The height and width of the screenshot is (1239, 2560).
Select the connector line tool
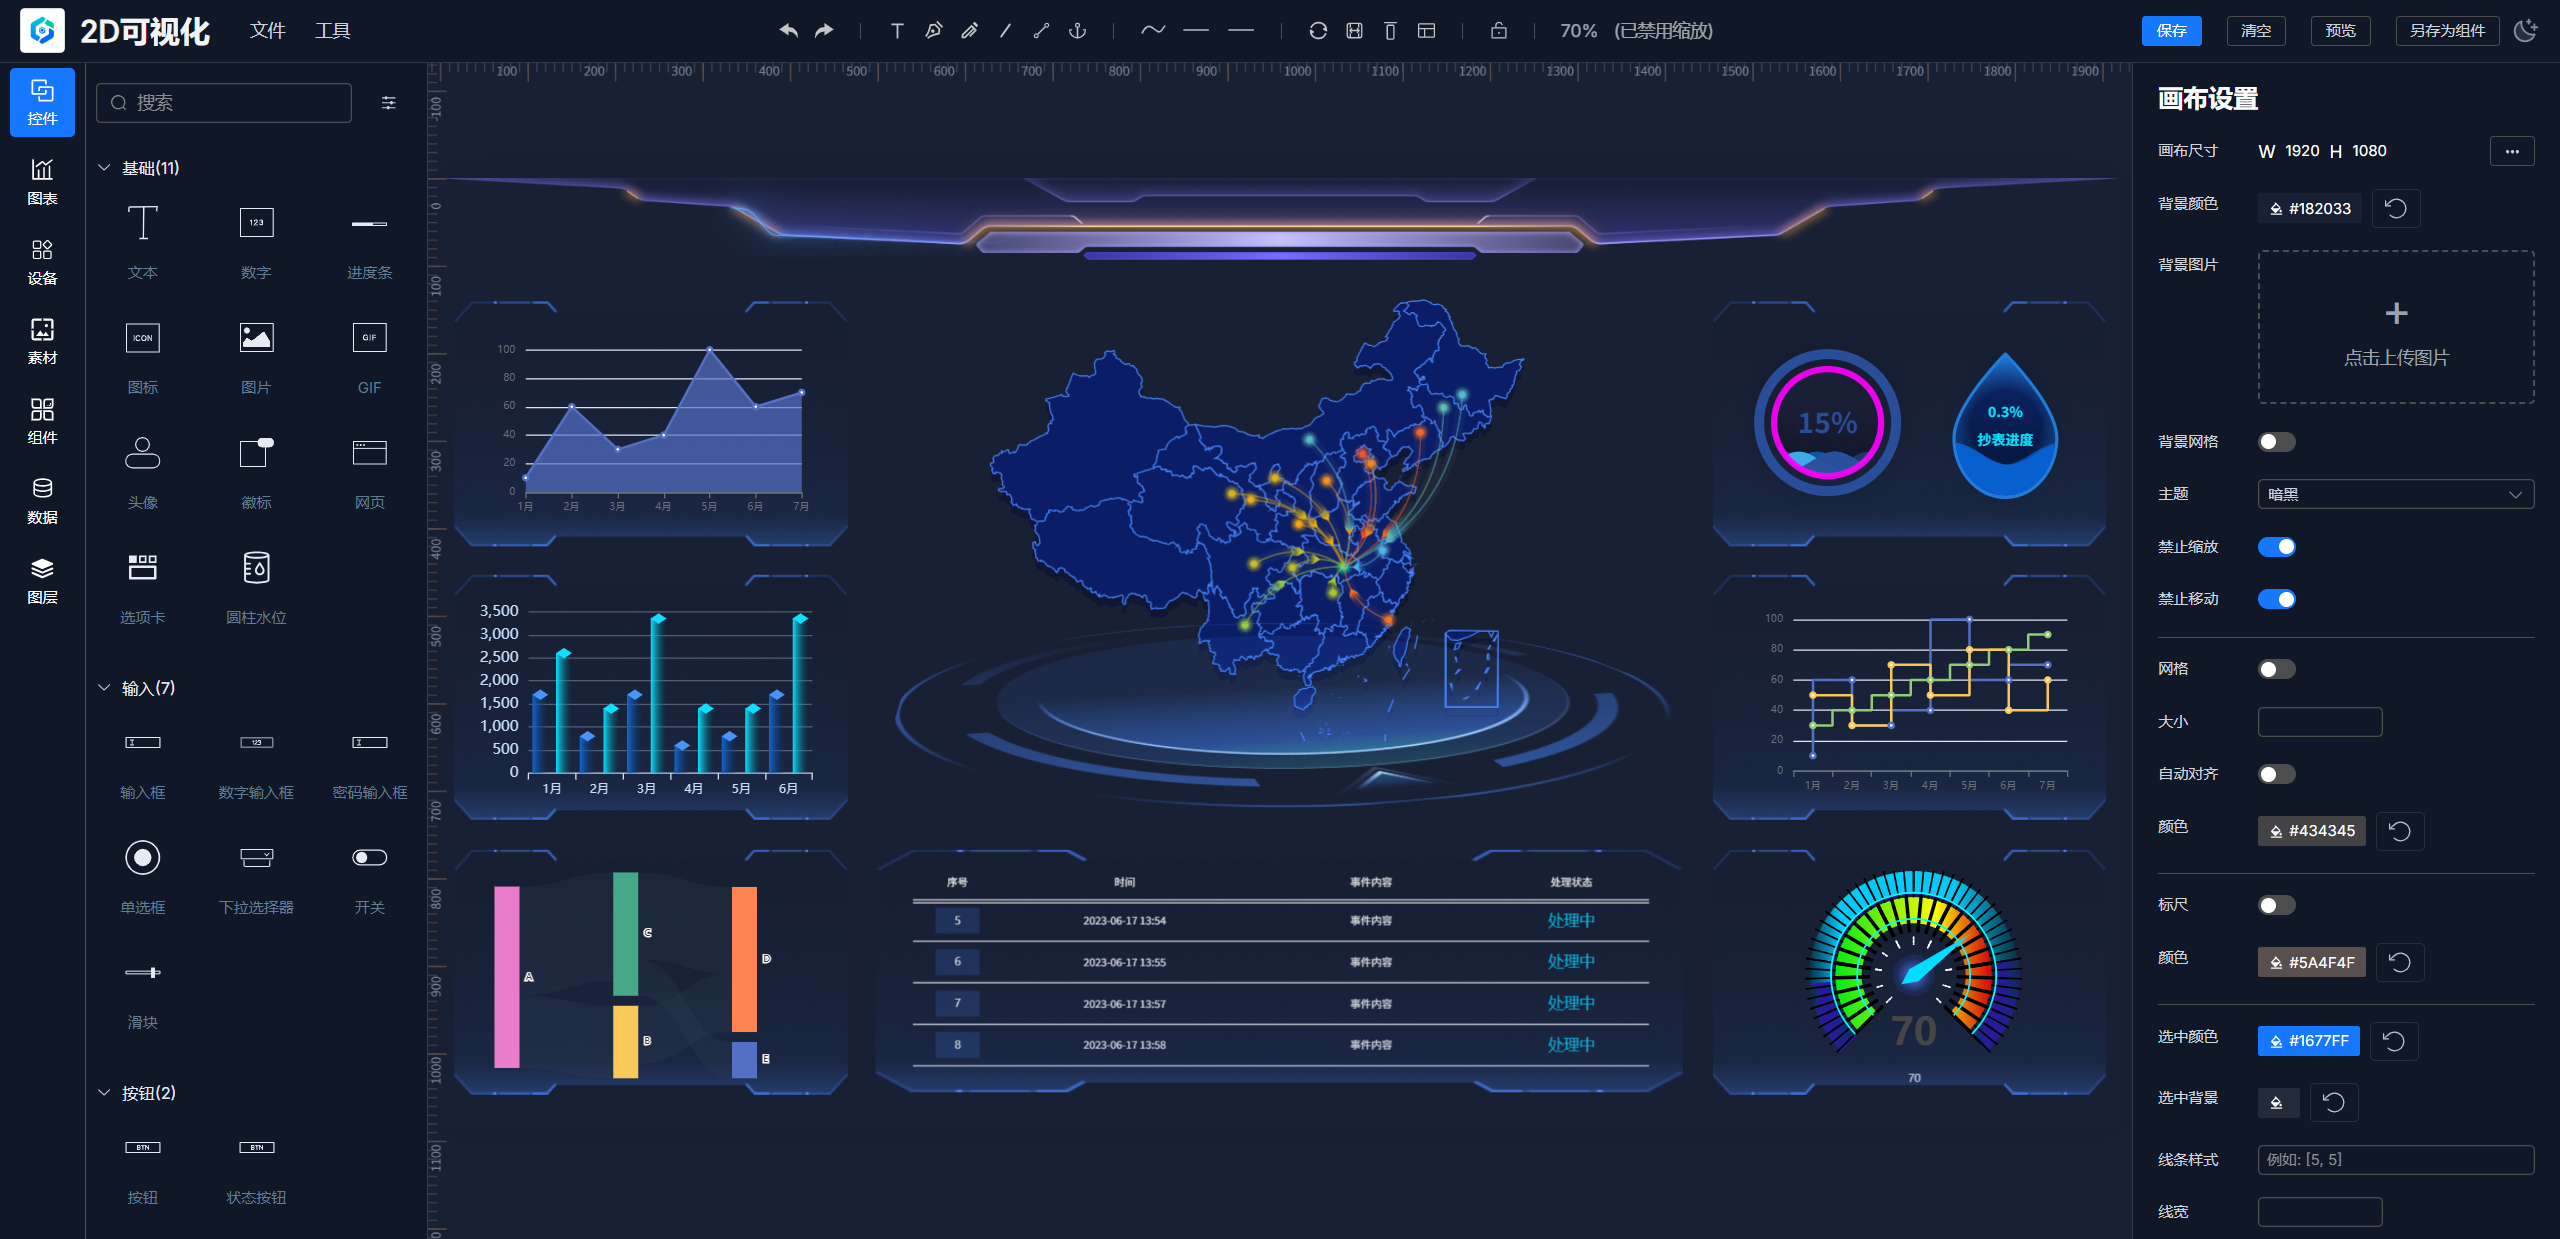coord(1041,31)
